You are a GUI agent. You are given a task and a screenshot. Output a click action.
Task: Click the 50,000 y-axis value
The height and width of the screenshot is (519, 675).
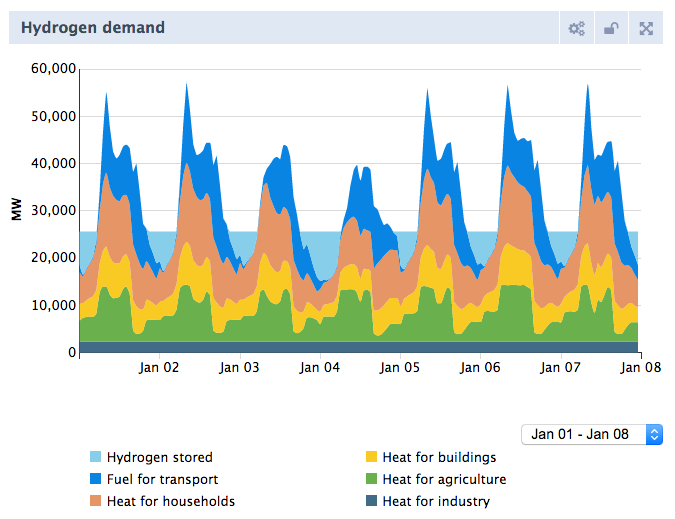(53, 116)
